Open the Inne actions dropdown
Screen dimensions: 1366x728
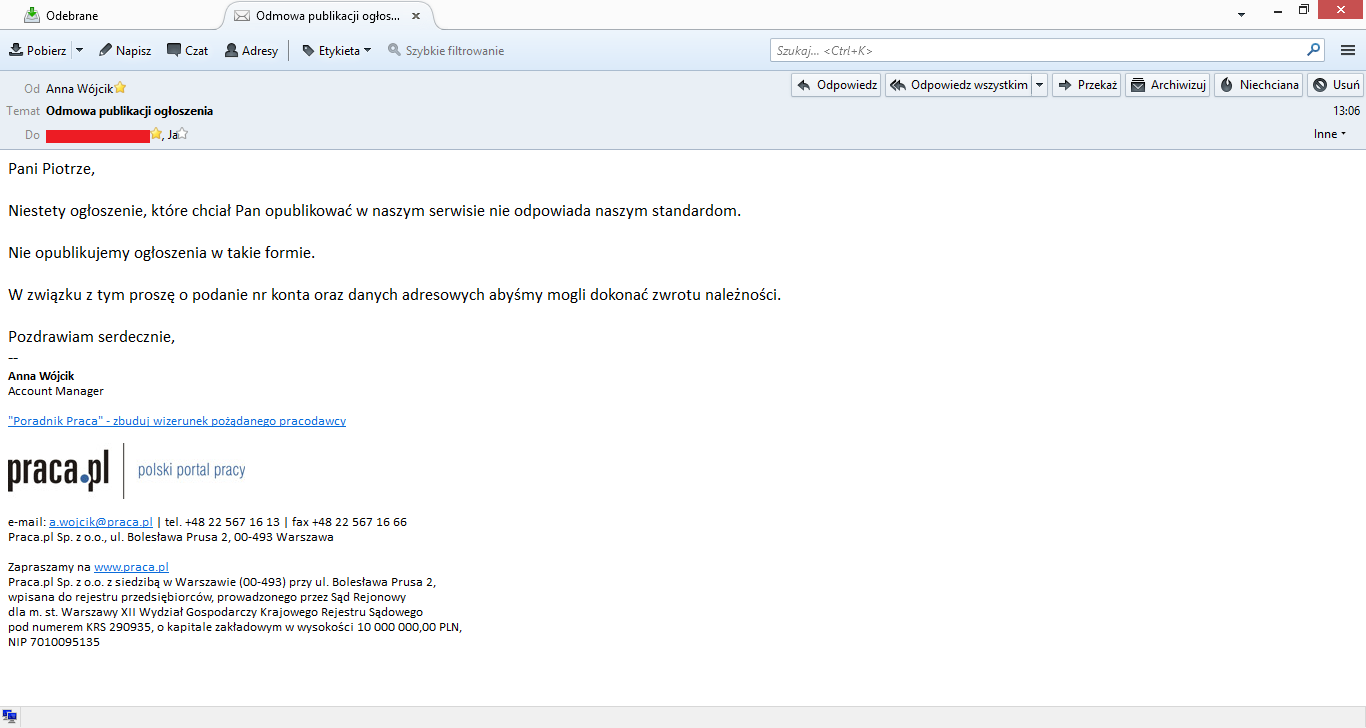point(1329,134)
